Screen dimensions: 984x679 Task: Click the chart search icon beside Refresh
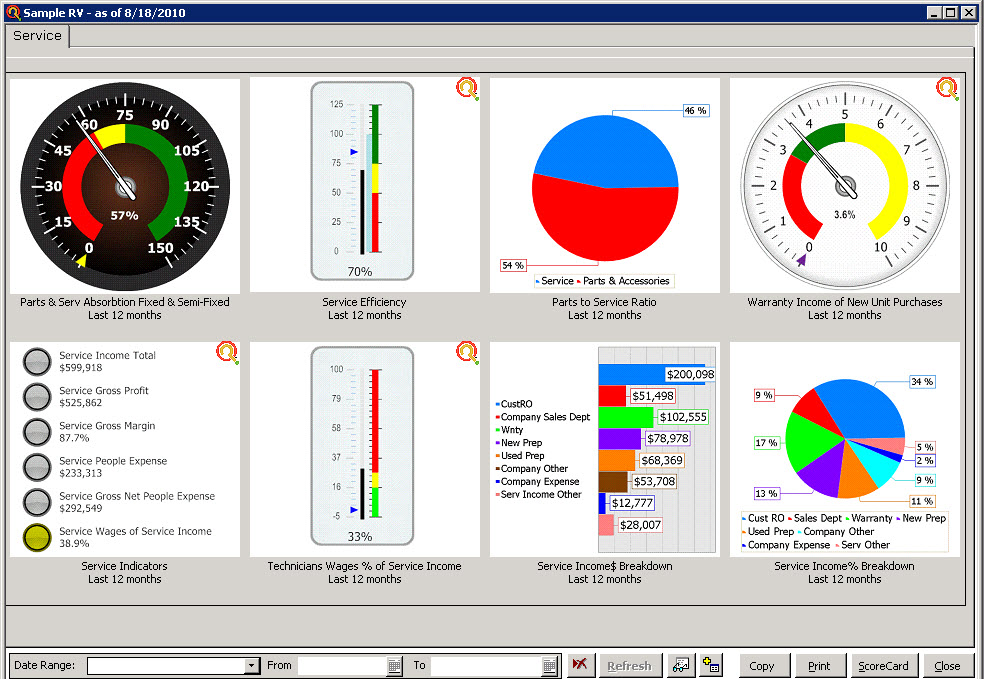coord(681,665)
